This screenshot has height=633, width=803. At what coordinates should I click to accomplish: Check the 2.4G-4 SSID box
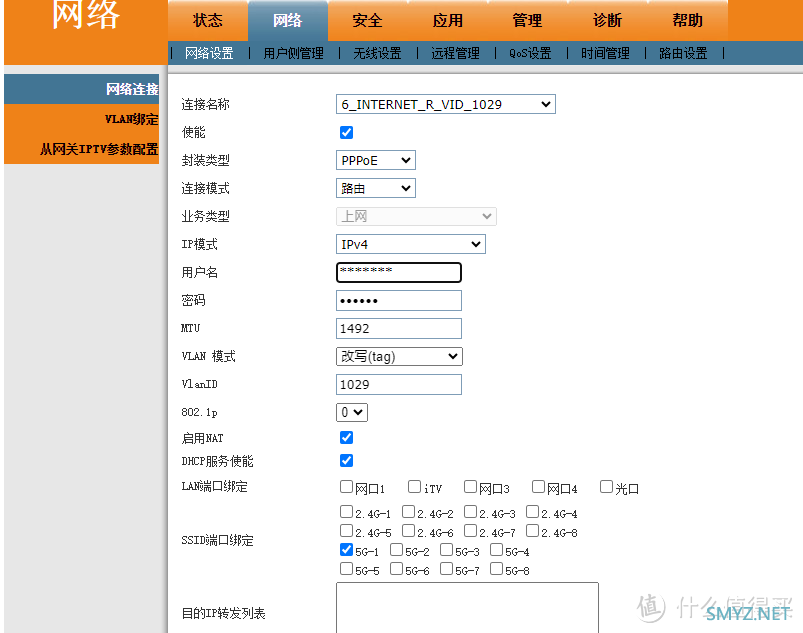533,512
